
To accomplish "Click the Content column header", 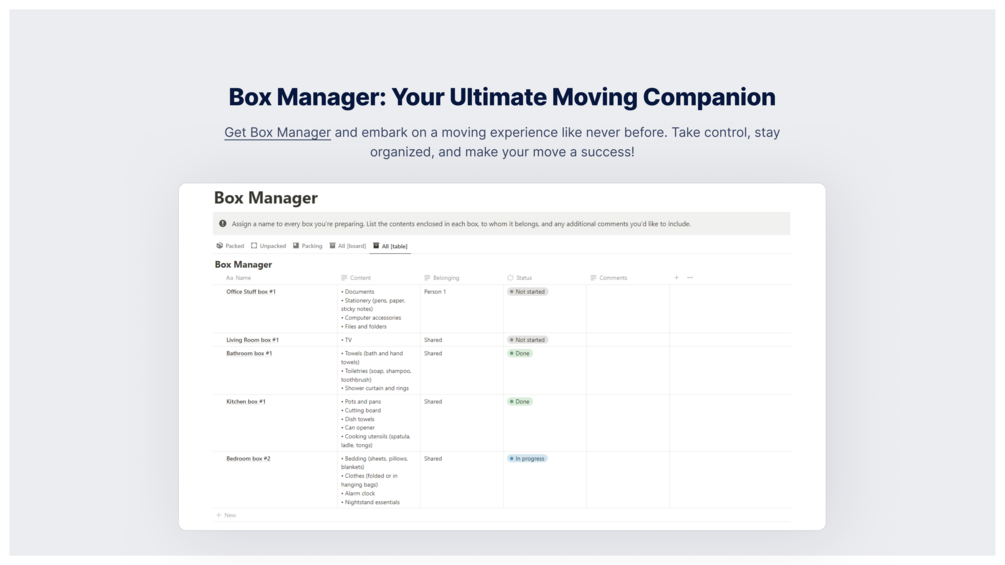I will (x=356, y=278).
